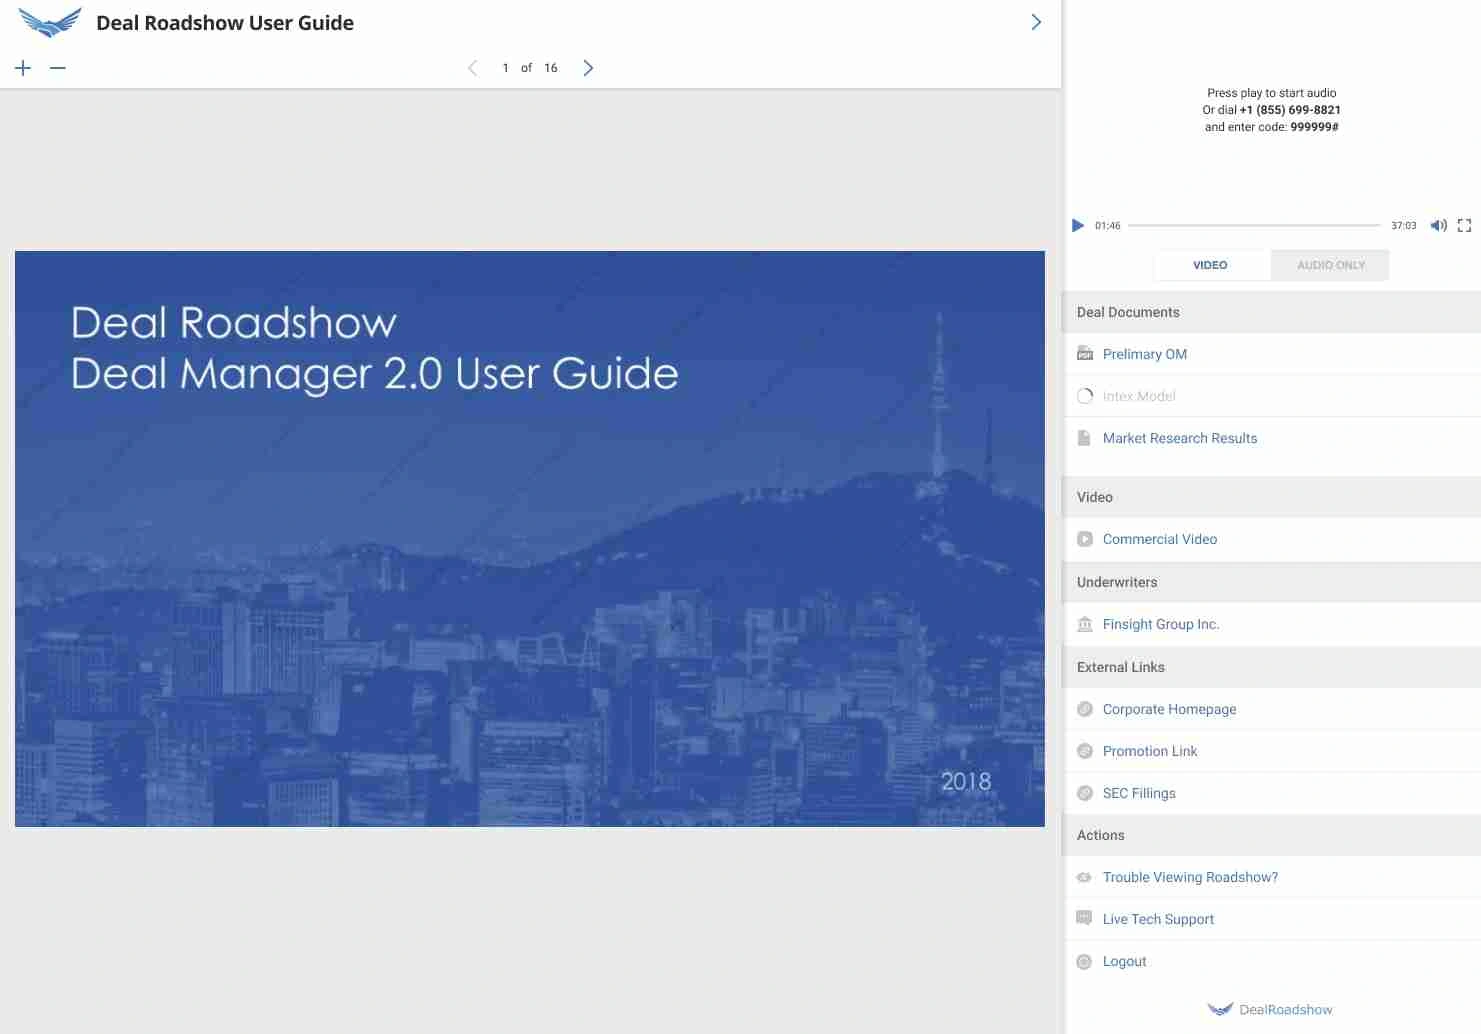Play the Commercial Video

[x=1159, y=539]
